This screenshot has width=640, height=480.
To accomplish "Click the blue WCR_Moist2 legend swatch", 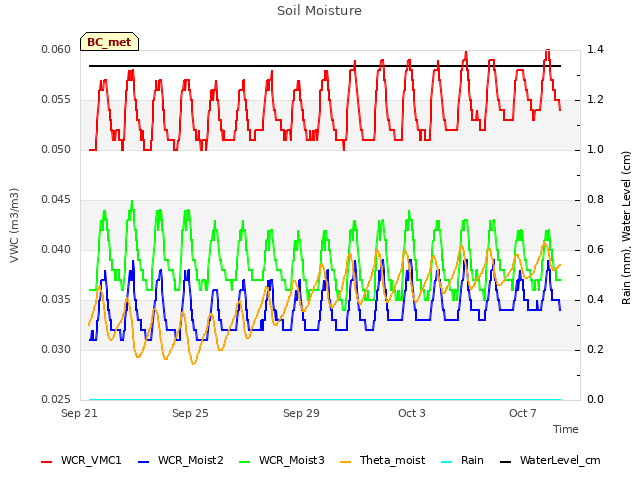I will tap(144, 461).
